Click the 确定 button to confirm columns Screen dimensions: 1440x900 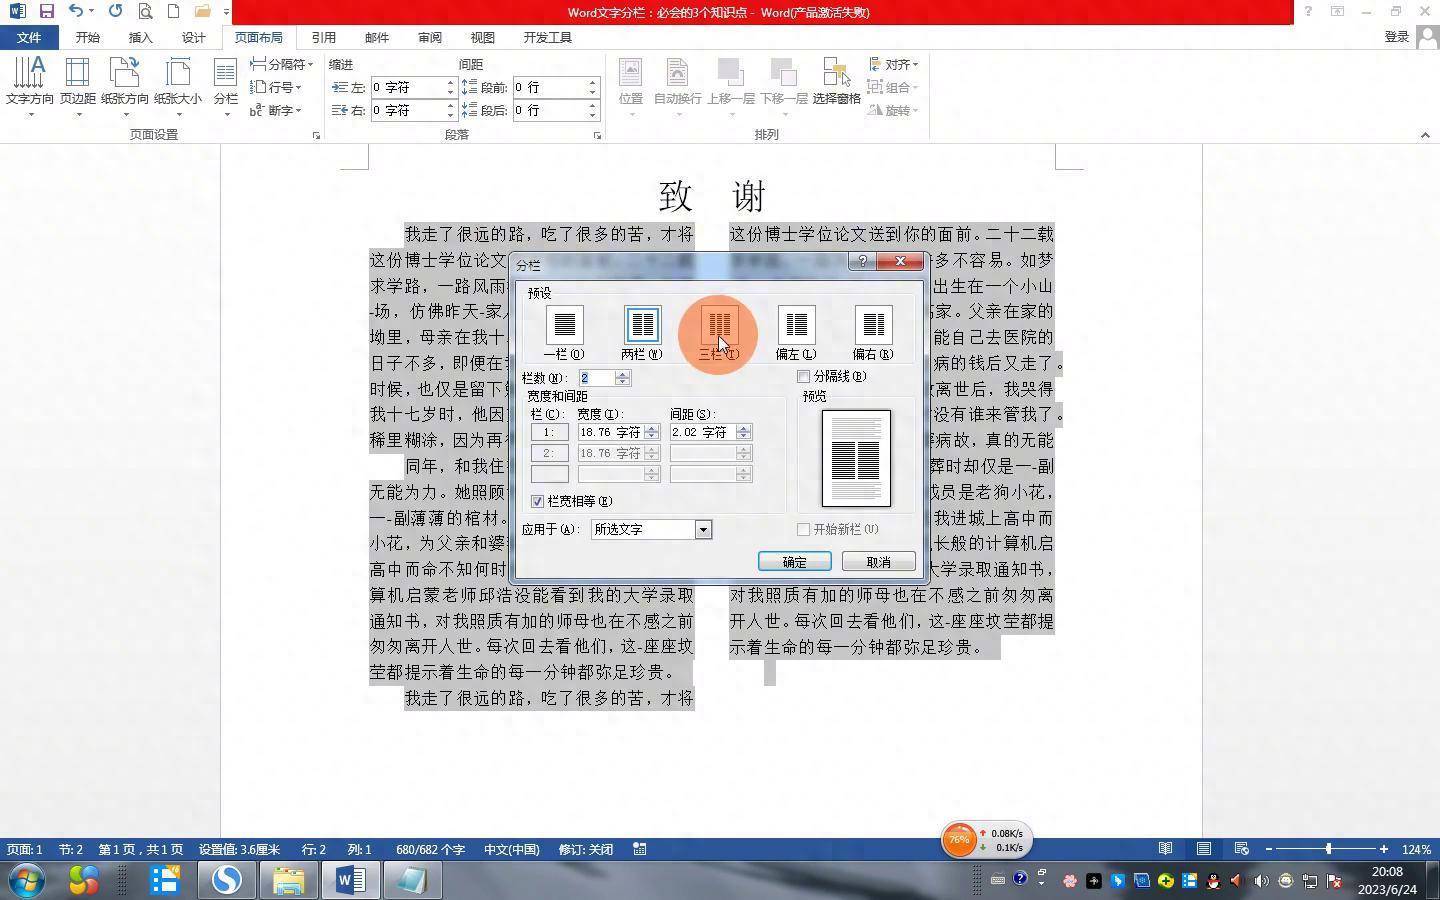[794, 561]
